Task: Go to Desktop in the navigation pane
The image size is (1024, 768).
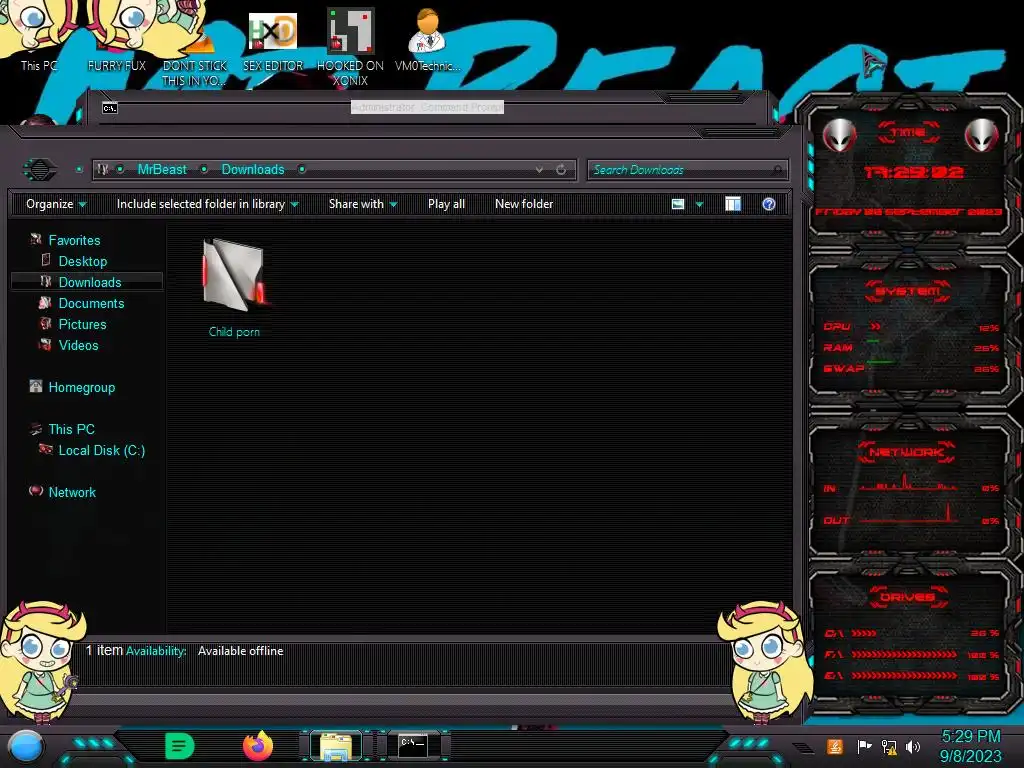Action: (82, 261)
